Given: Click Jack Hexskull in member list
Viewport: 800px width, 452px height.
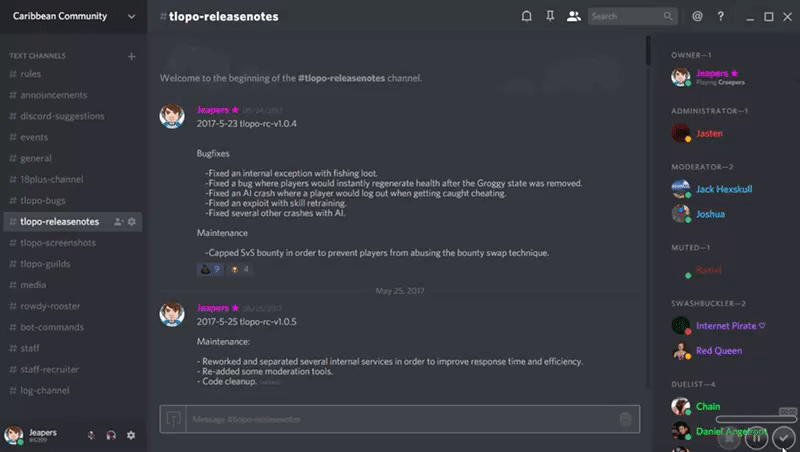Looking at the screenshot, I should pyautogui.click(x=723, y=189).
